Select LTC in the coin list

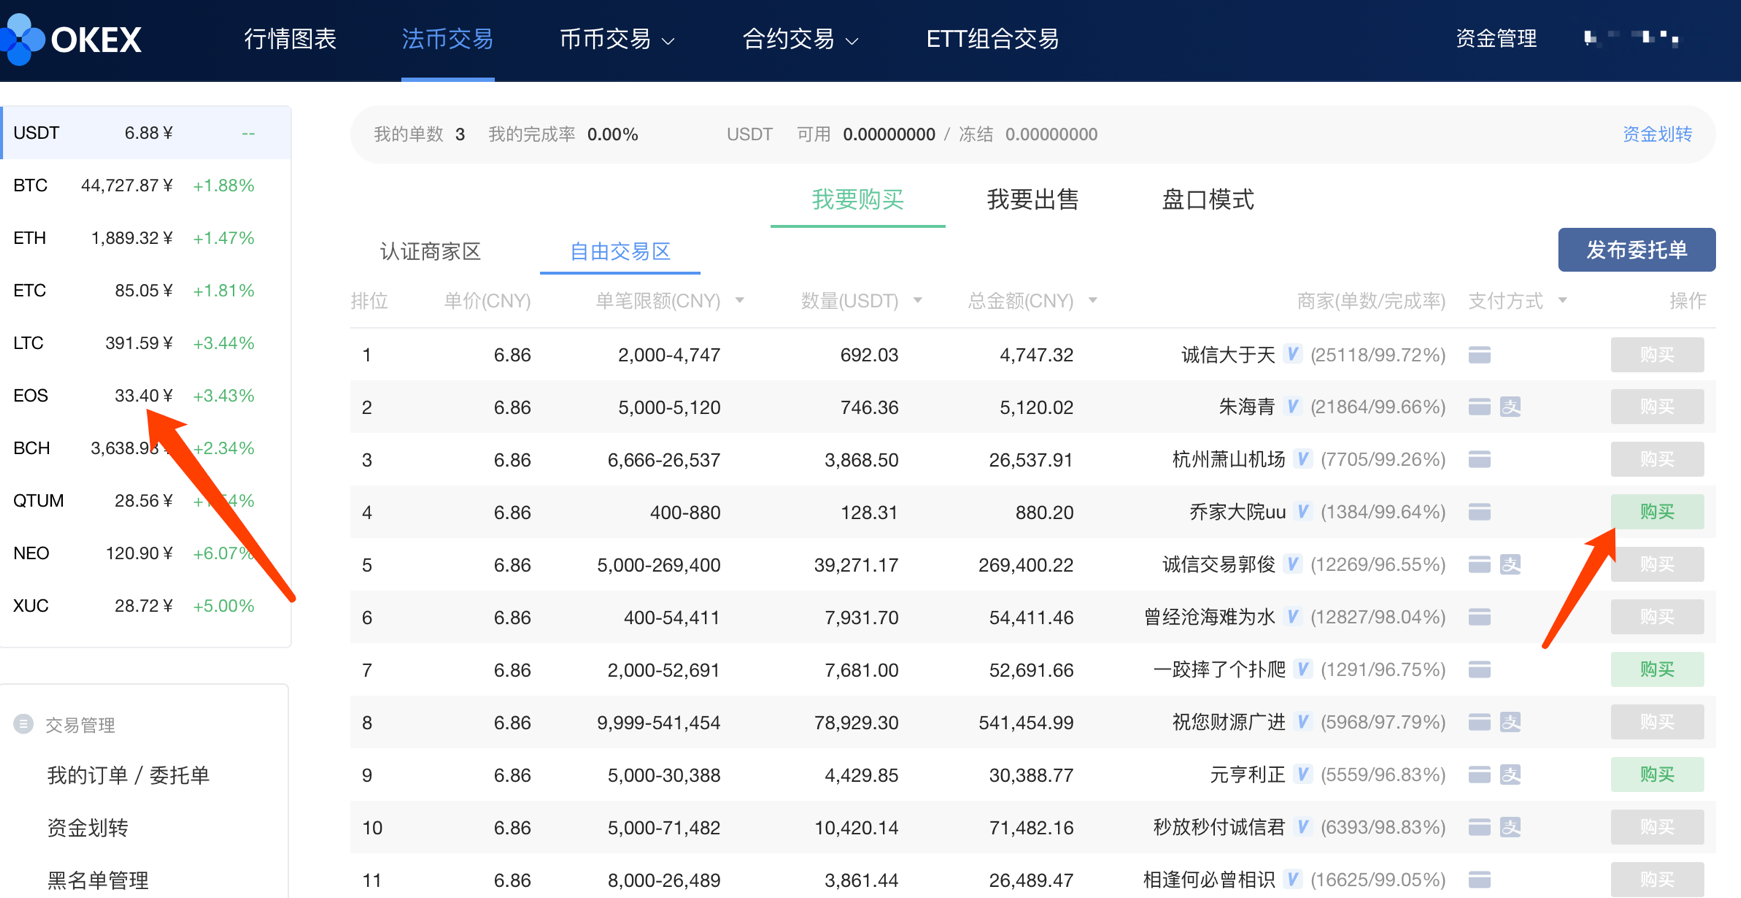point(146,343)
